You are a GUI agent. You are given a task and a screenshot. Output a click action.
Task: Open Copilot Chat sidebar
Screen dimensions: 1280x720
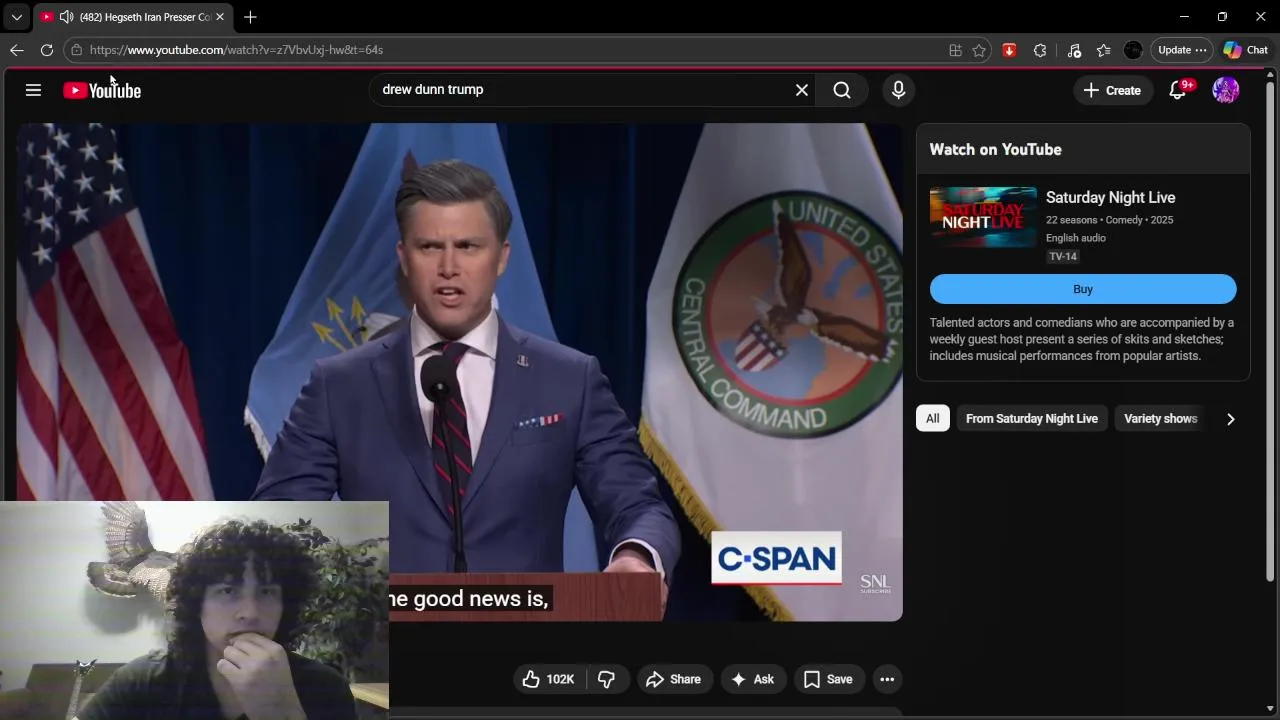[1246, 50]
